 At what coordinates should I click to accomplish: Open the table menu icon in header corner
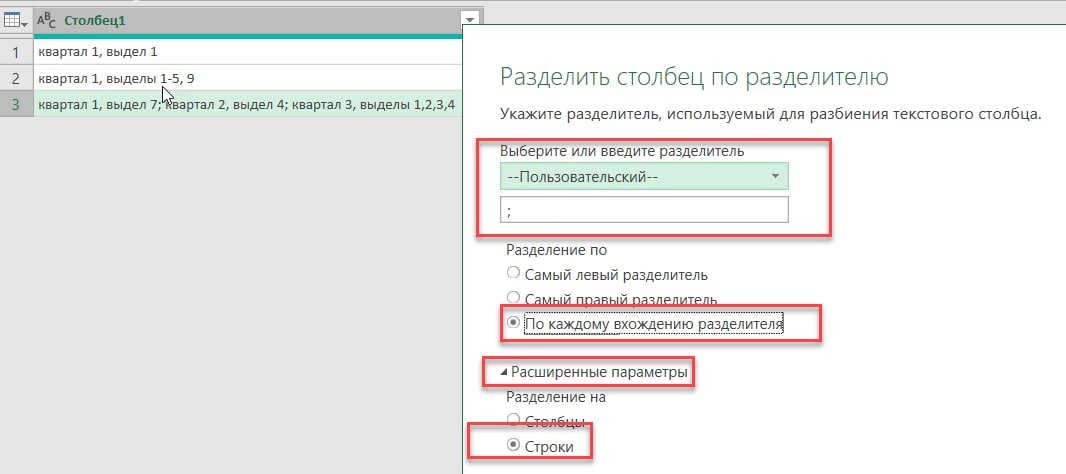16,22
